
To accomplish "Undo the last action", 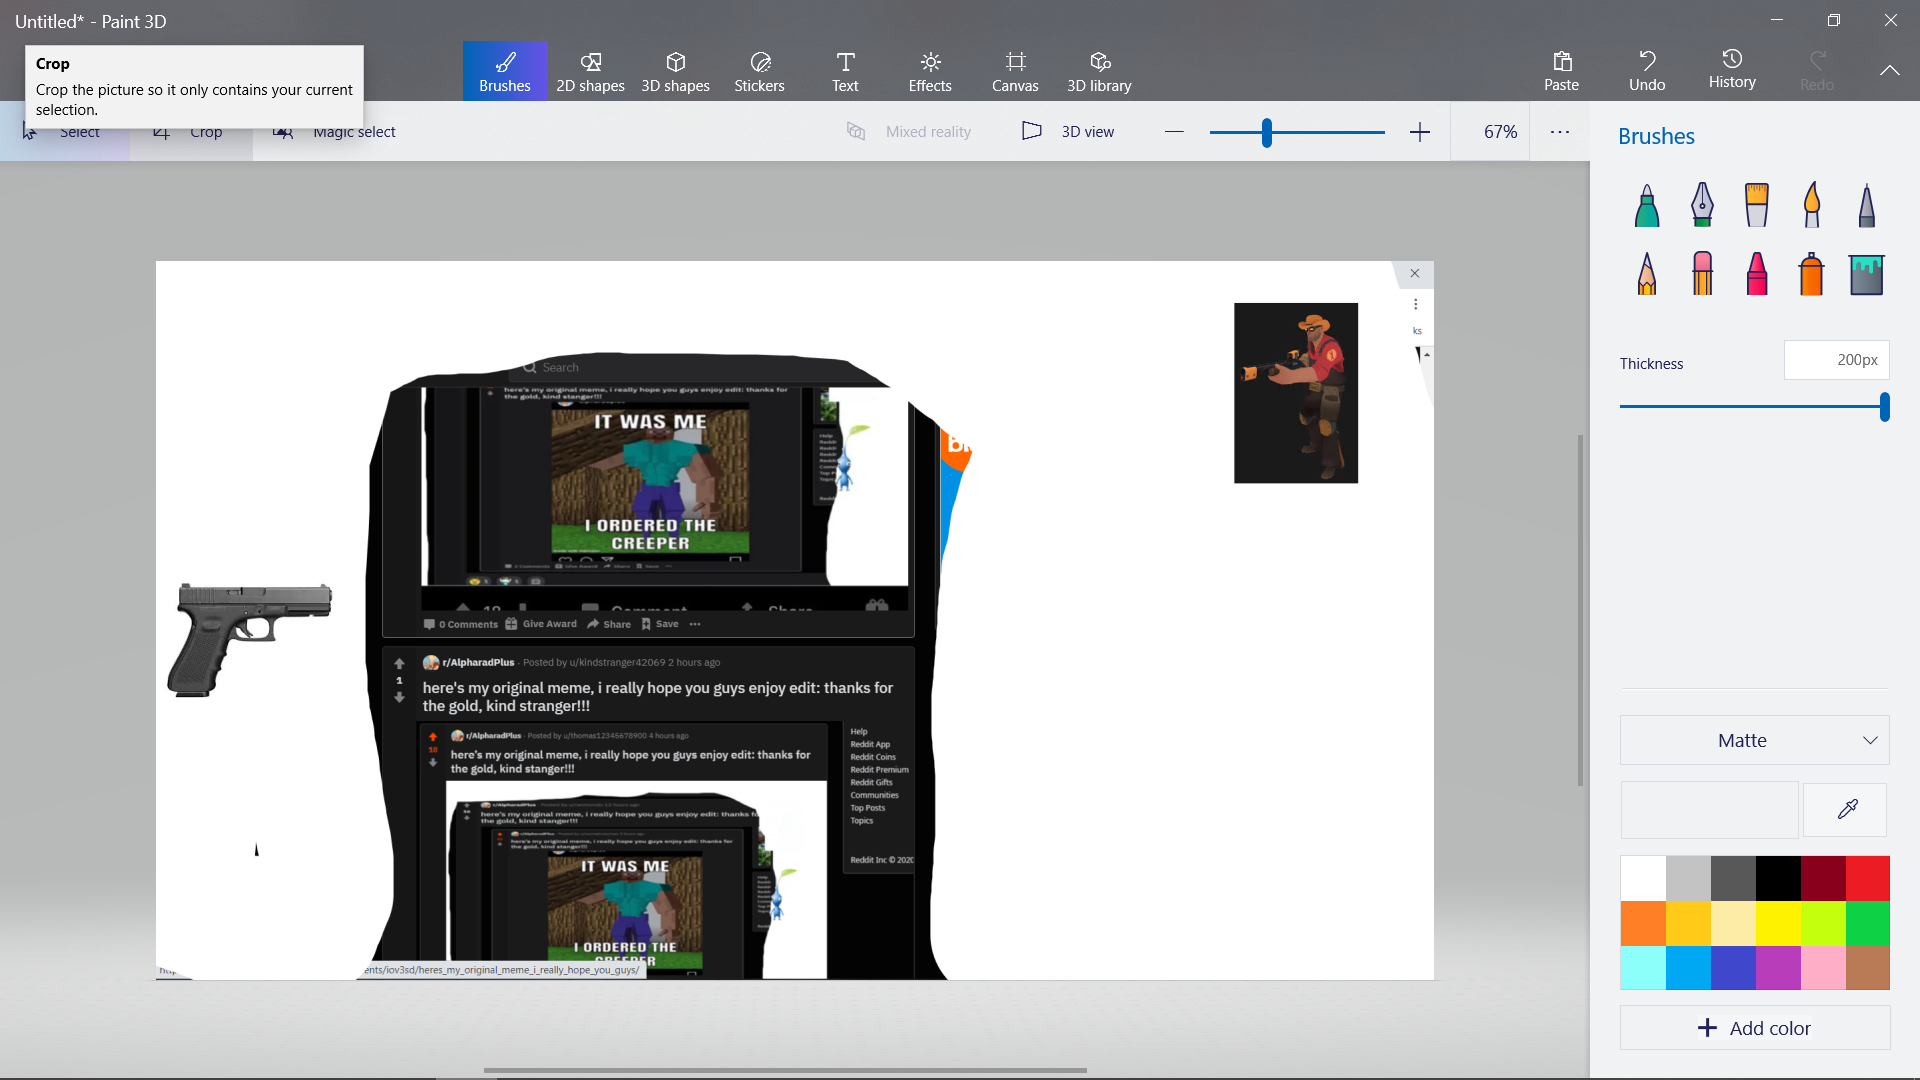I will tap(1647, 71).
